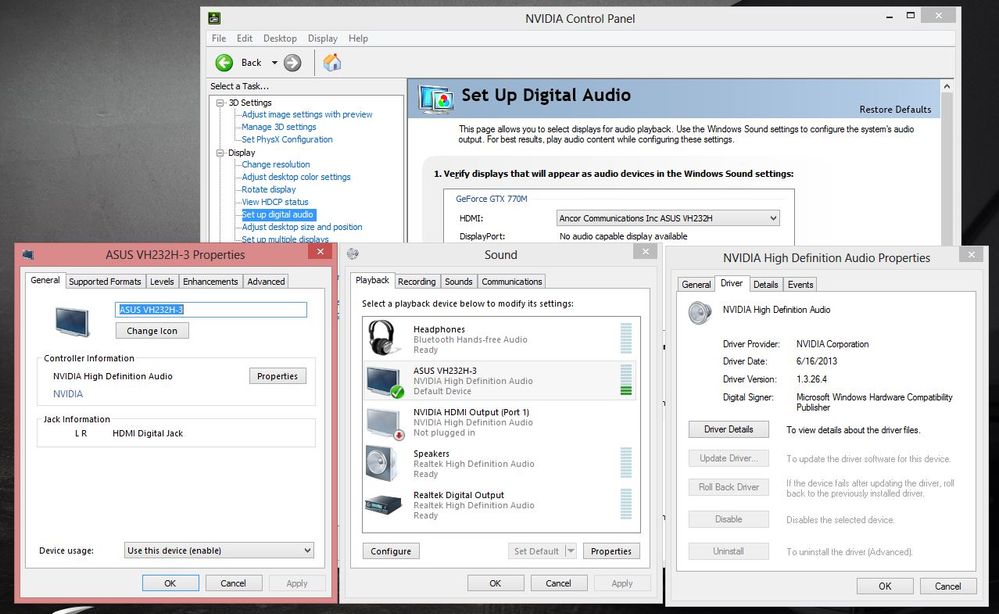Click the NVIDIA Control Panel title bar icon
This screenshot has width=999, height=614.
click(215, 18)
